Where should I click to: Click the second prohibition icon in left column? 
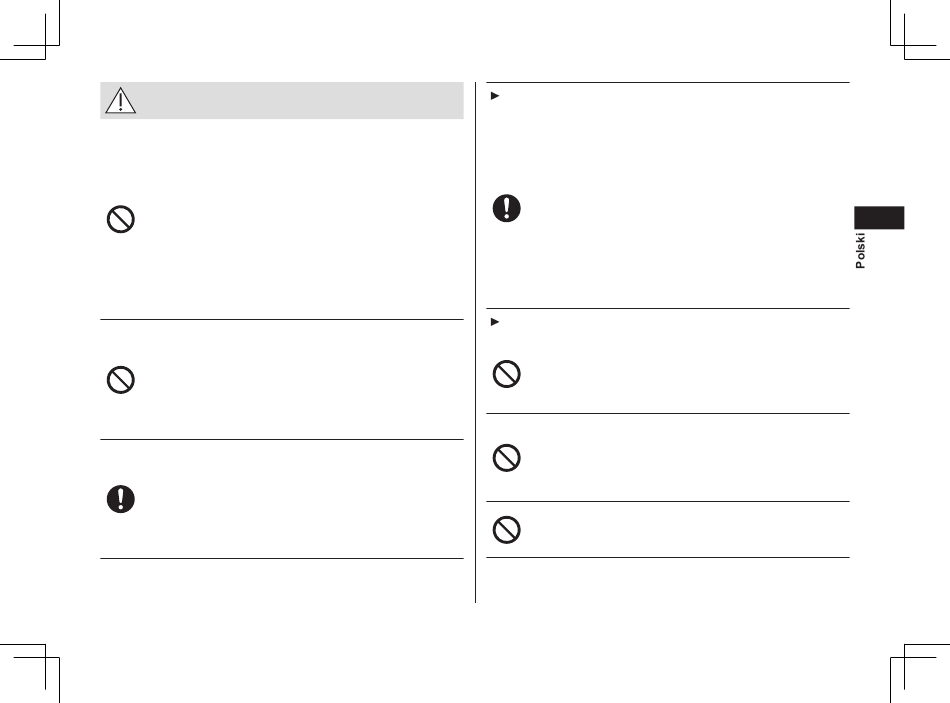[x=121, y=380]
